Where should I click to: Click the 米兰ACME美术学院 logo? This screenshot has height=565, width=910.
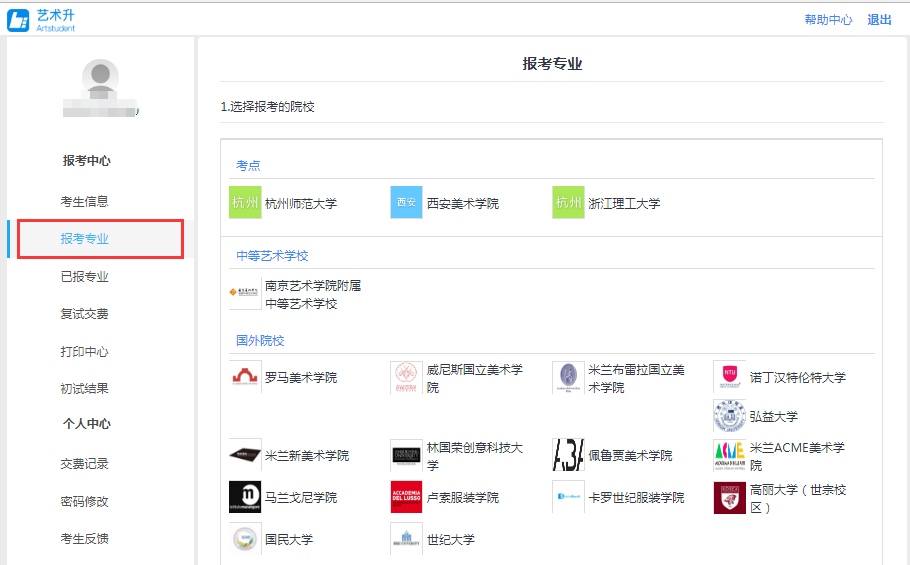click(x=729, y=455)
